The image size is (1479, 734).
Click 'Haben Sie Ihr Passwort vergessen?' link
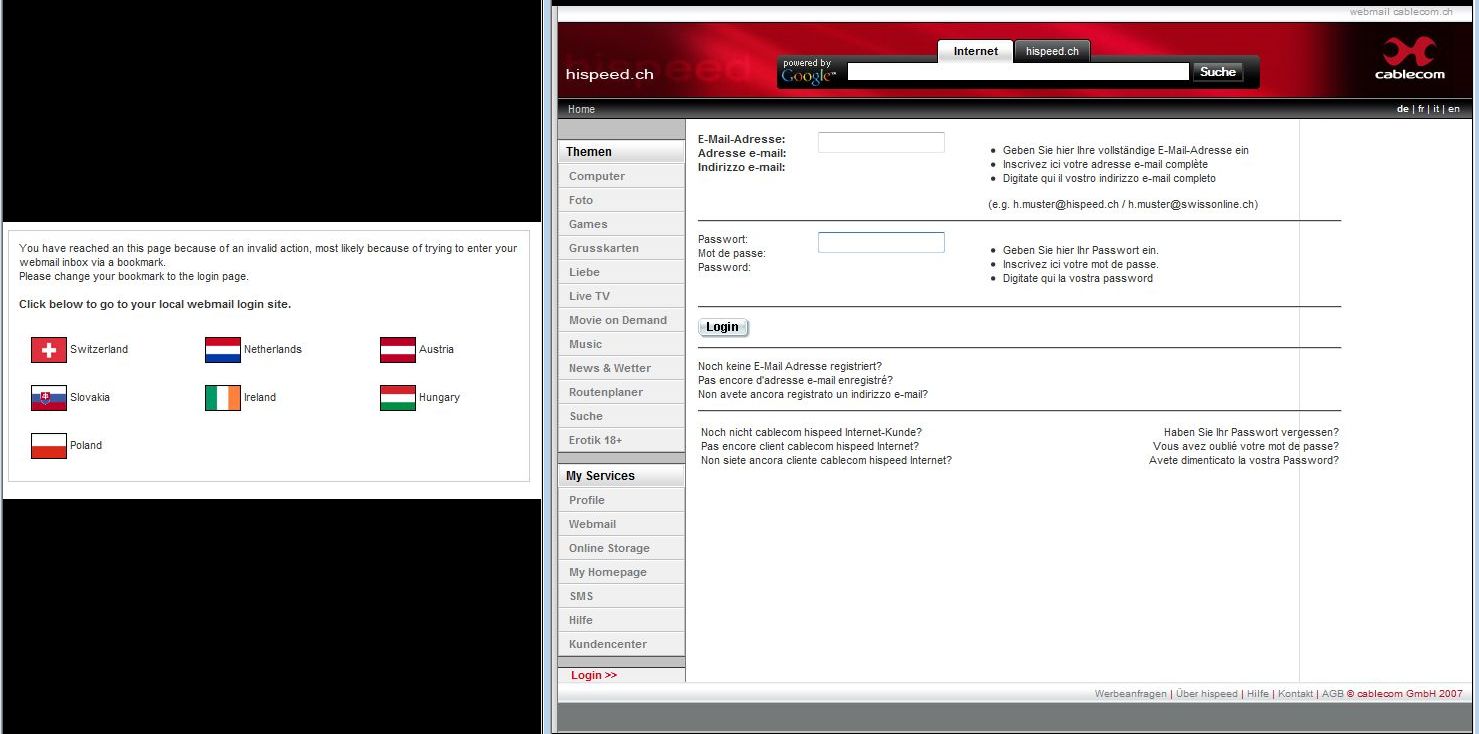point(1250,433)
